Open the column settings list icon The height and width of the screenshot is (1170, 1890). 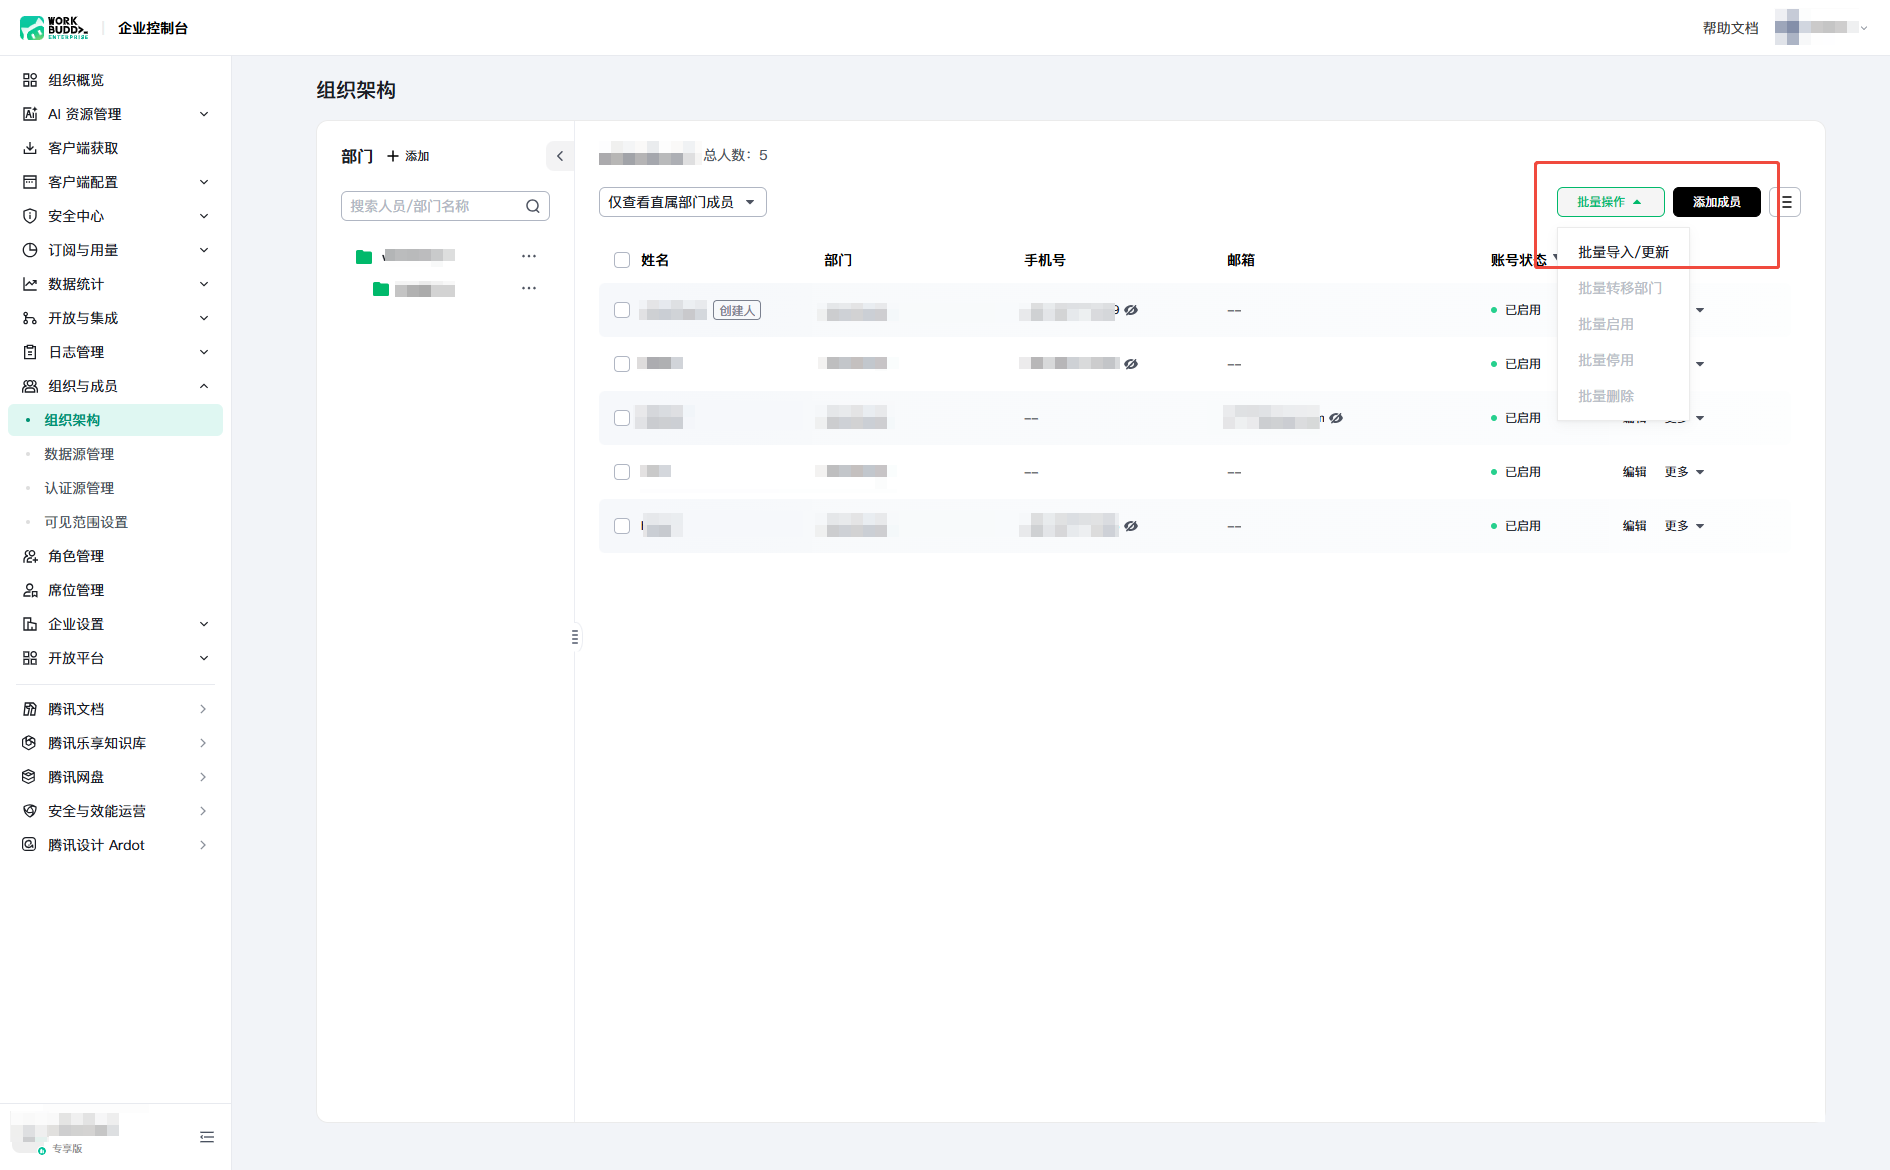click(1786, 202)
